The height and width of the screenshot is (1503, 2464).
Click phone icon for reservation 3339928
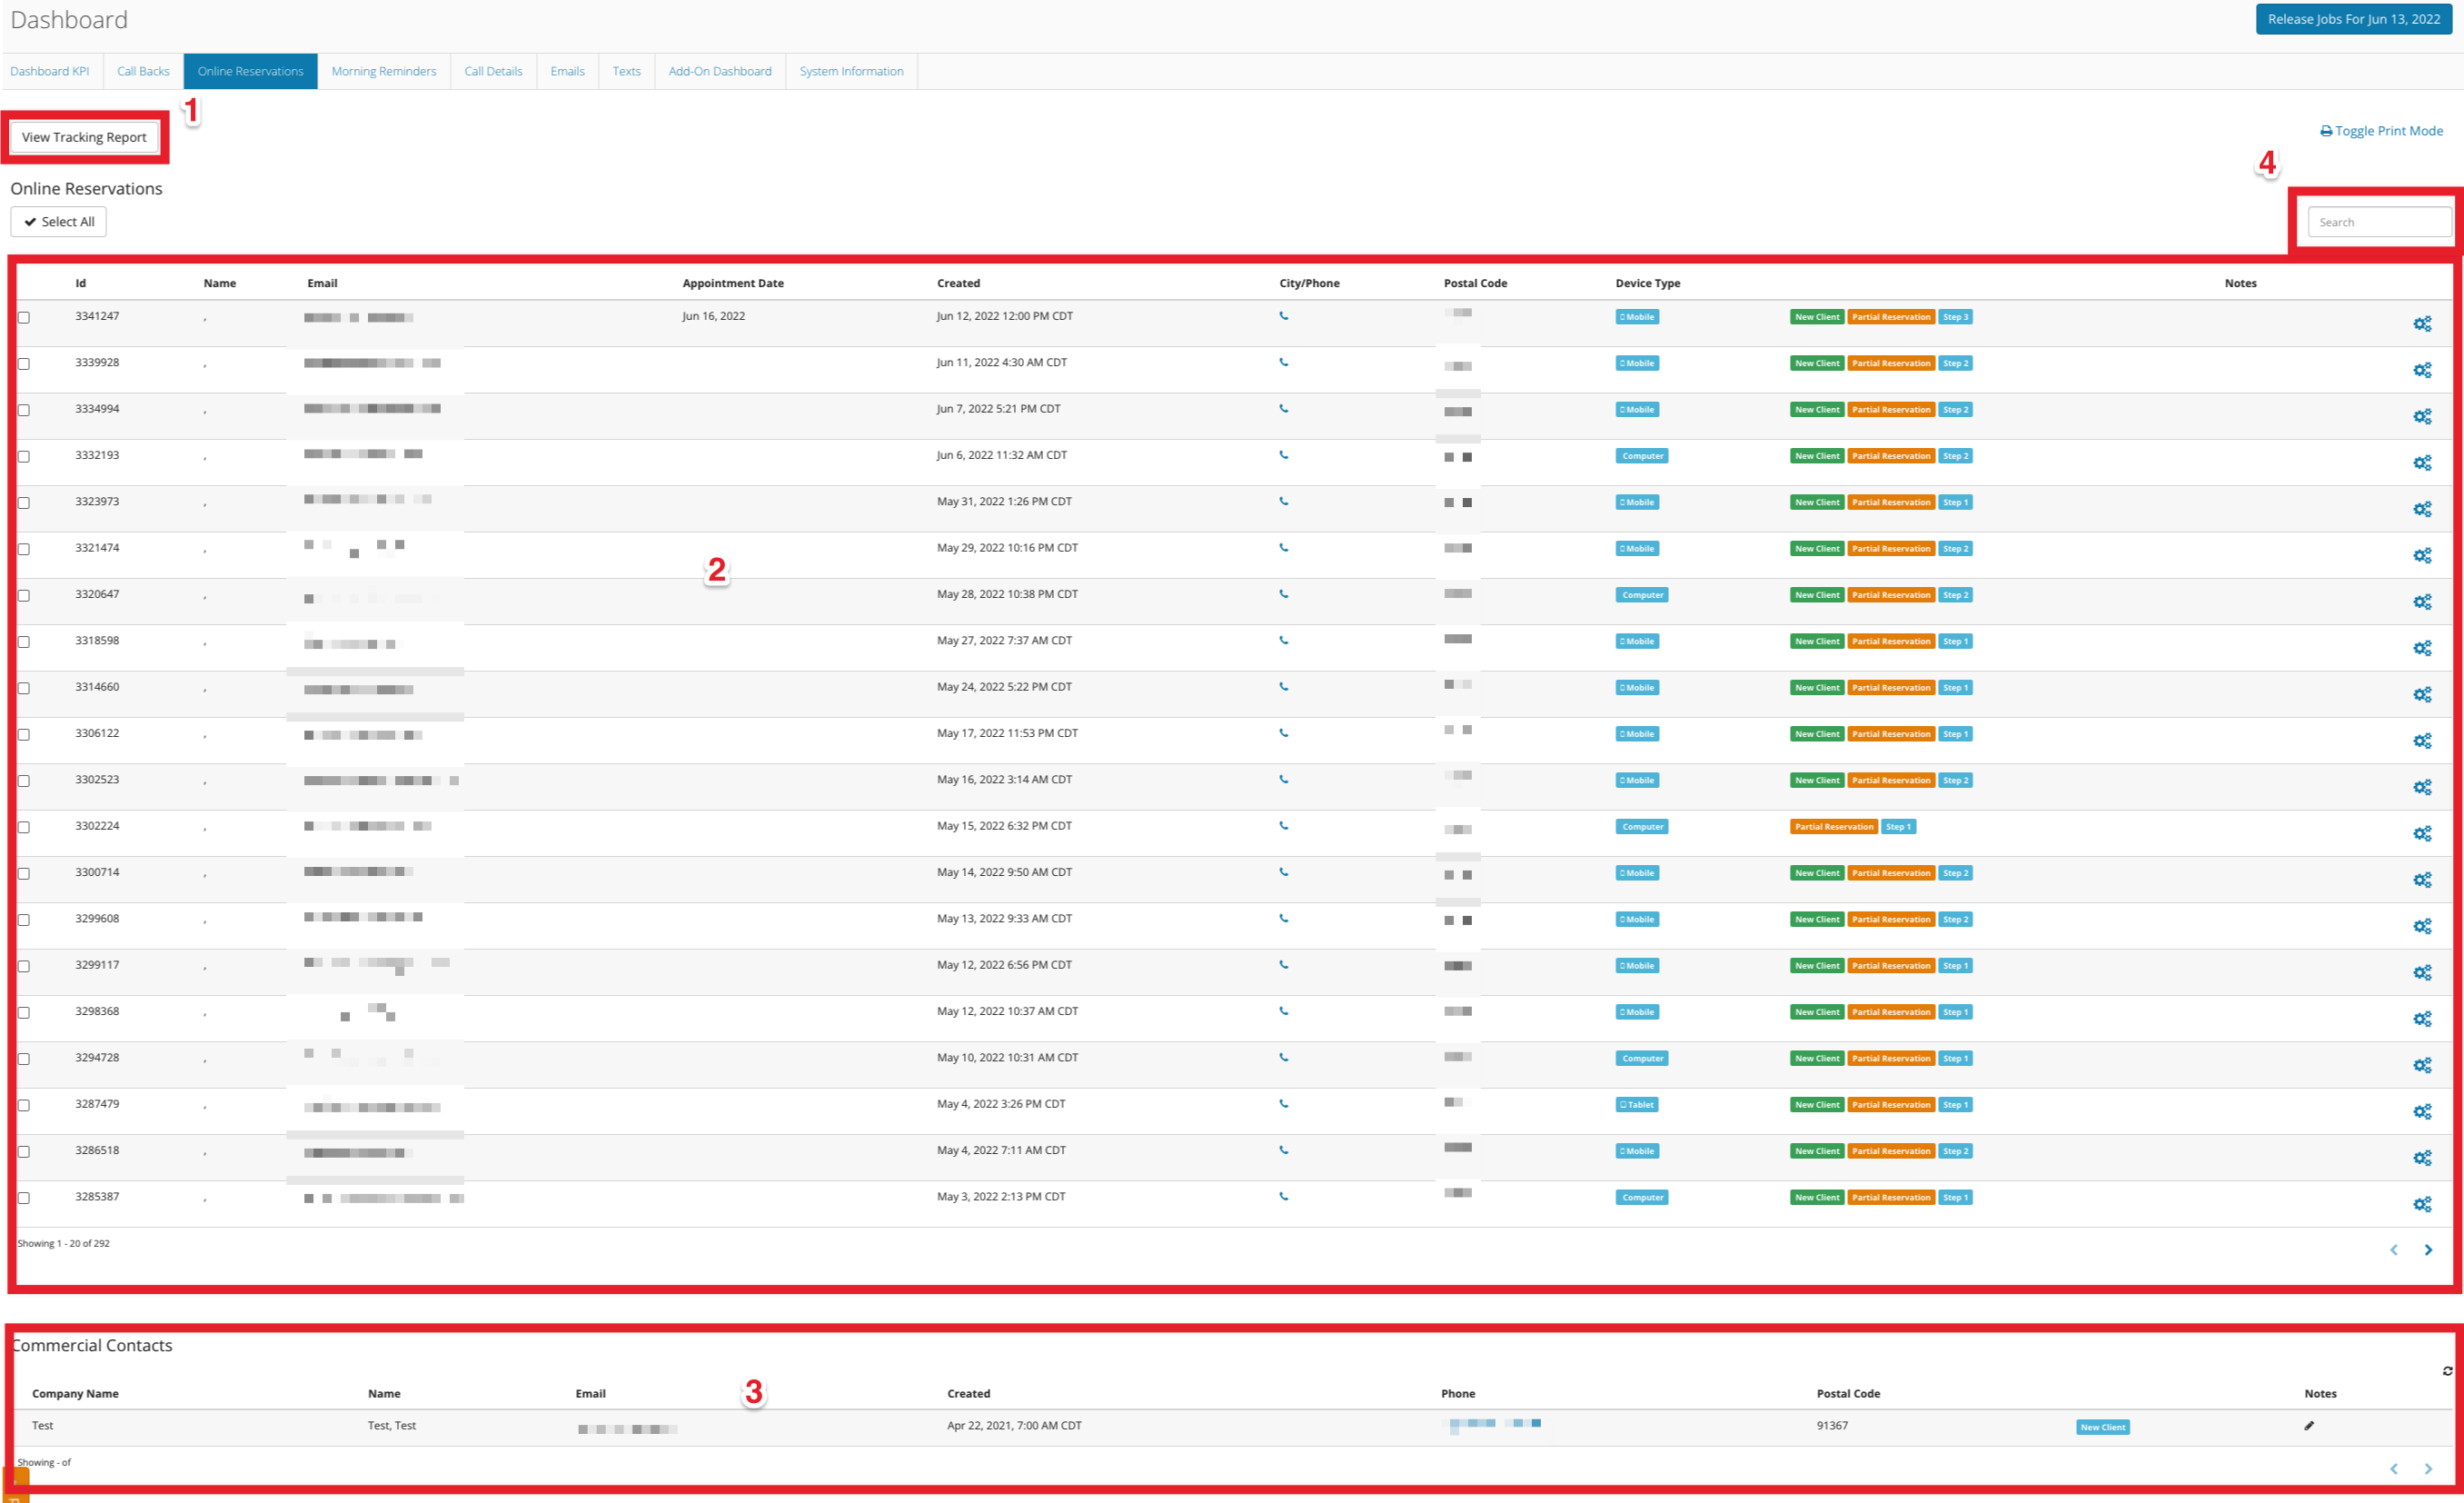[x=1284, y=363]
